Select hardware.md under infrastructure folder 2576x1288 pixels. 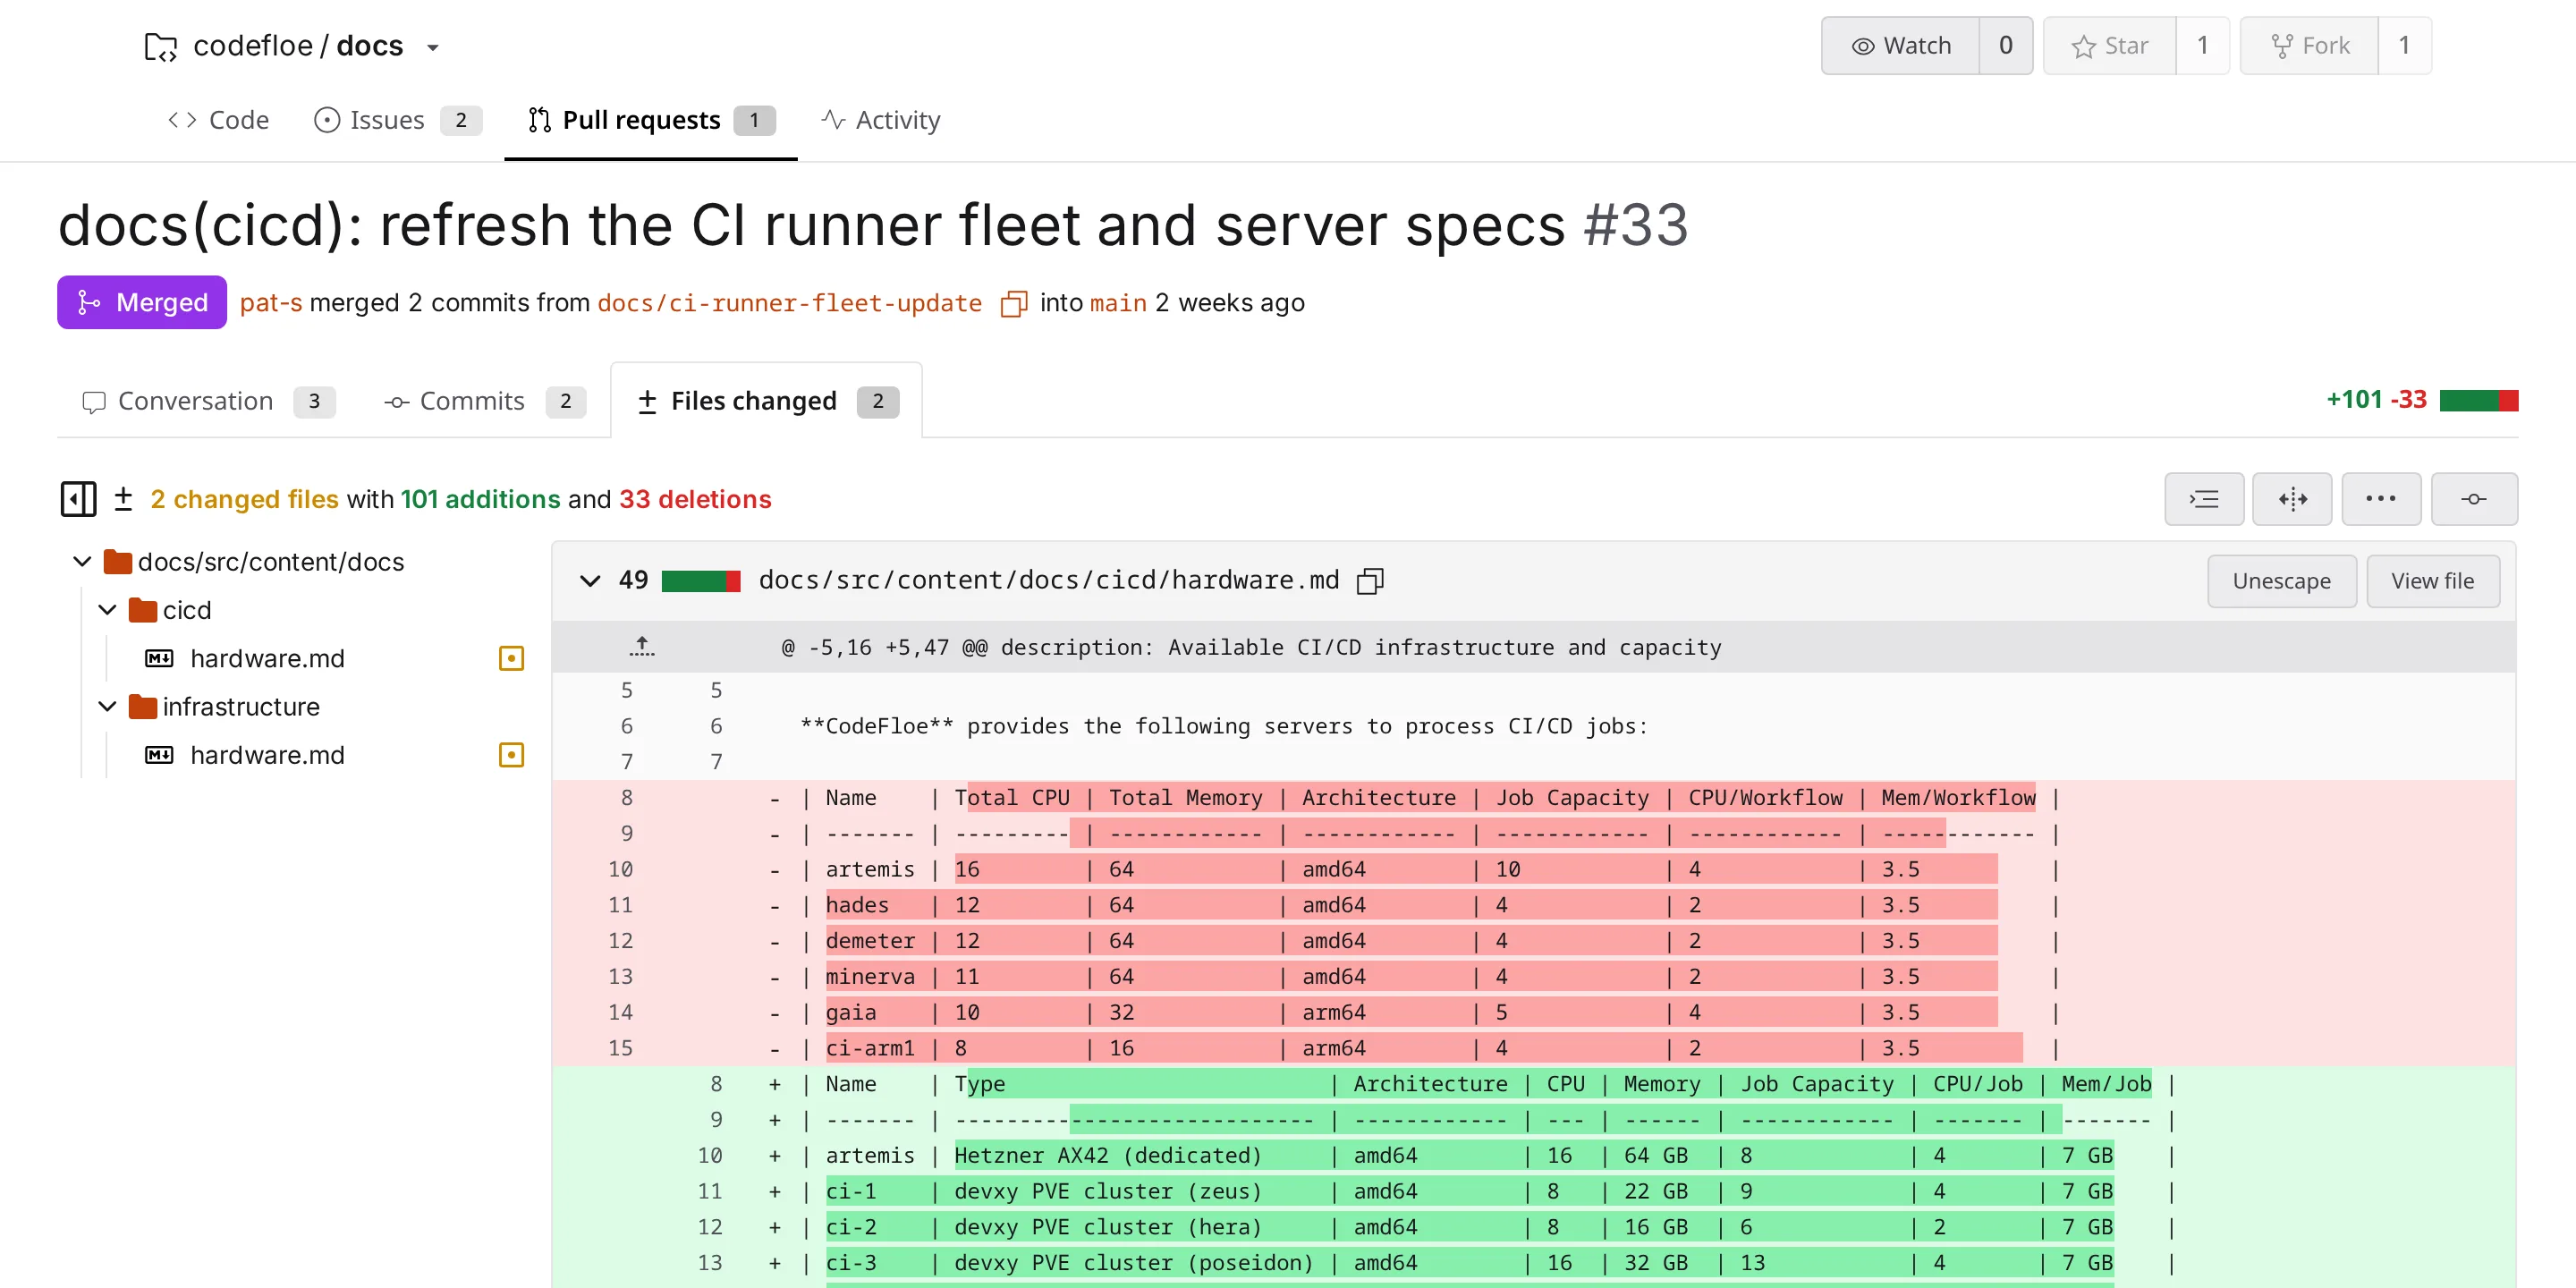(x=267, y=755)
